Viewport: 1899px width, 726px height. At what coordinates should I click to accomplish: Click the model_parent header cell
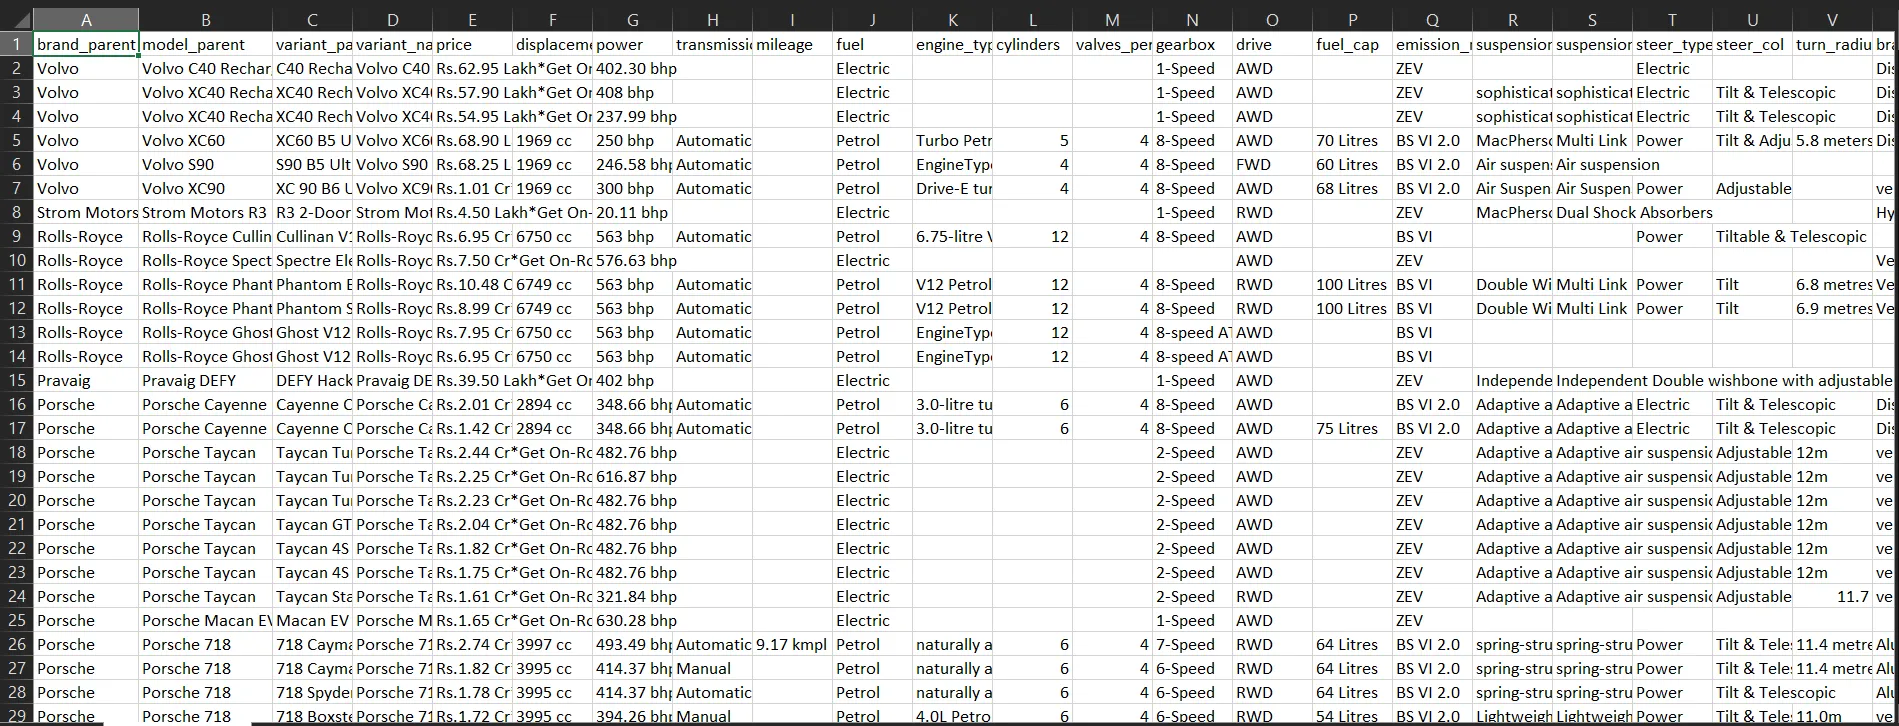(x=205, y=44)
